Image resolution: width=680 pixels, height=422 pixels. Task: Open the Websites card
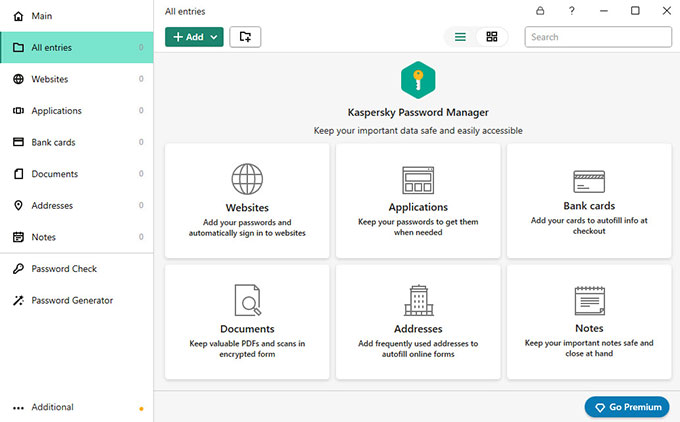(x=247, y=201)
